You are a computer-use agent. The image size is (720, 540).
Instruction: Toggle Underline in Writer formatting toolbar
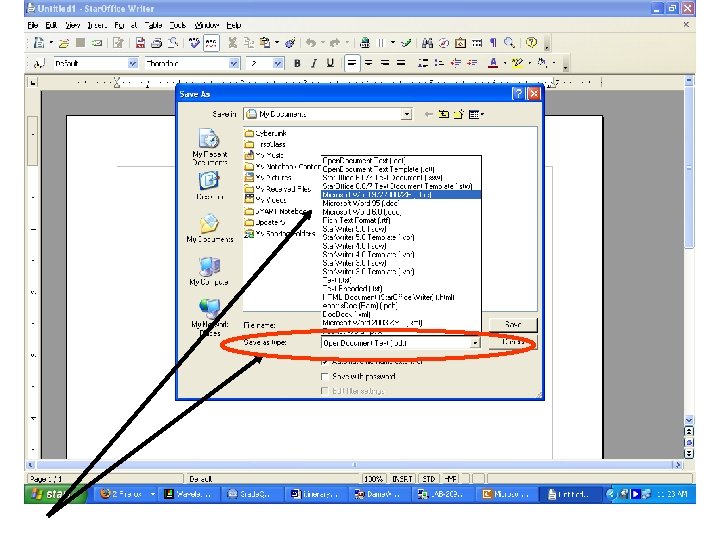tap(330, 63)
